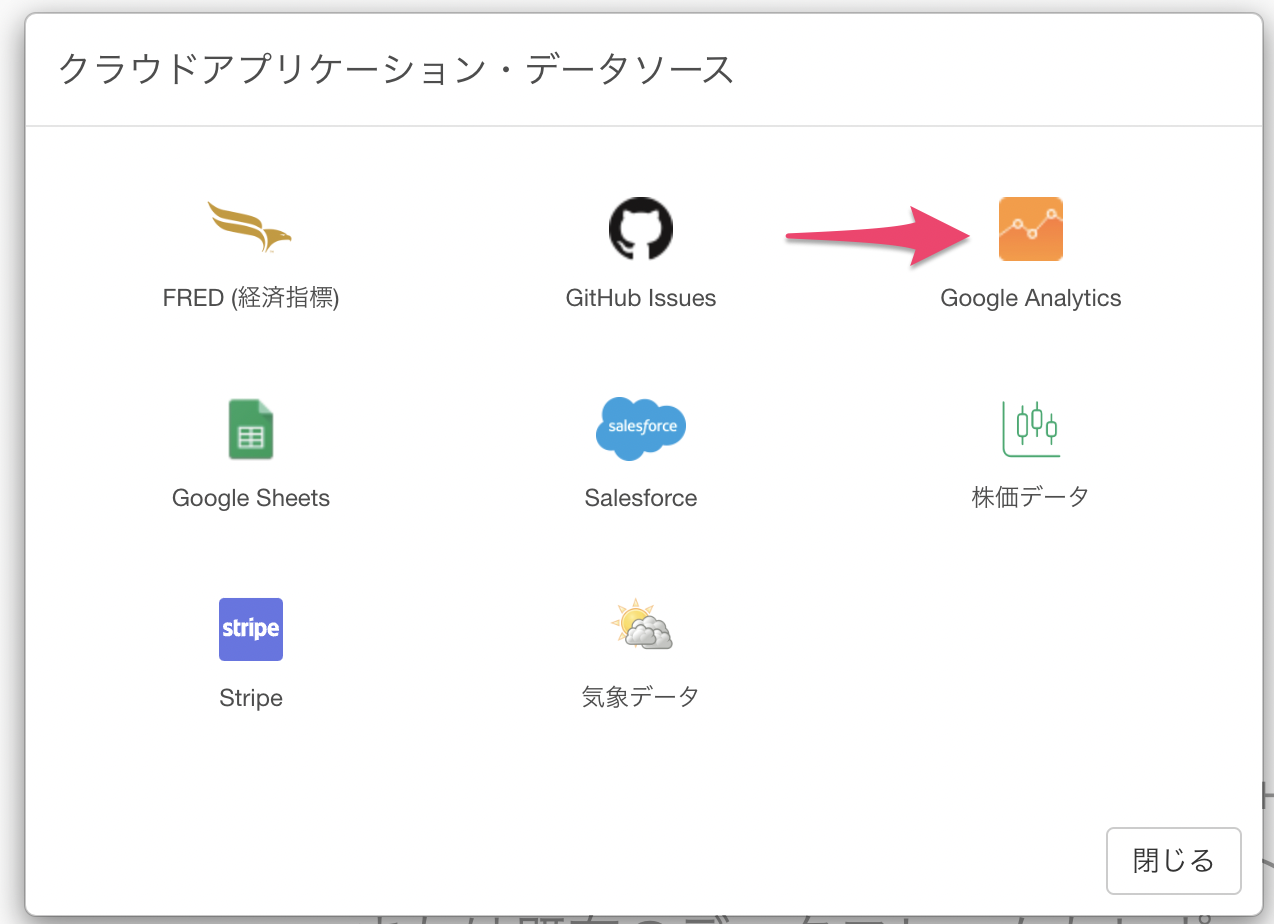Click the Google Analytics label
The height and width of the screenshot is (924, 1274).
[1031, 298]
